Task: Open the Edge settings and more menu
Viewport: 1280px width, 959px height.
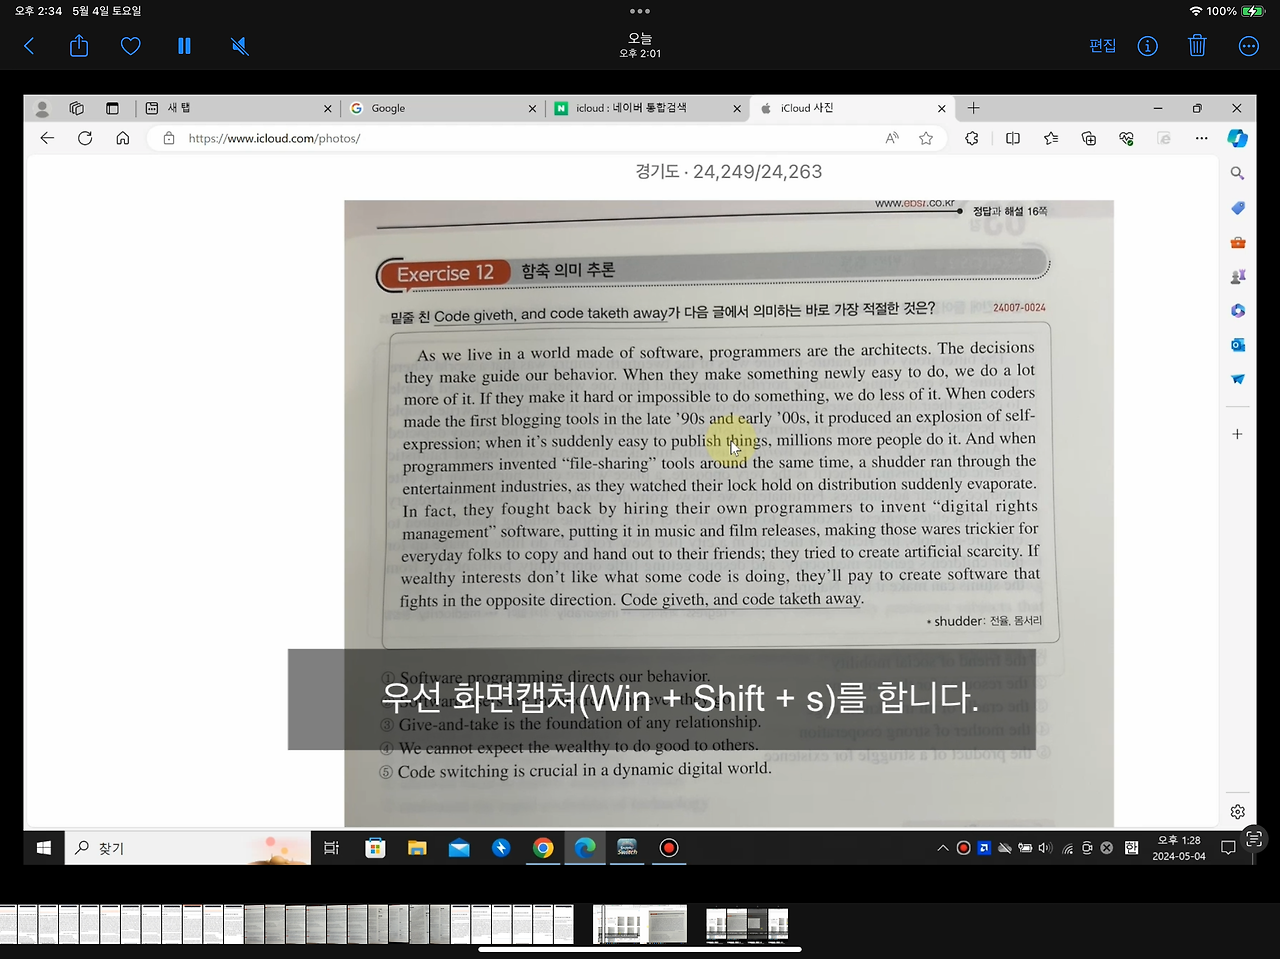Action: click(1201, 138)
